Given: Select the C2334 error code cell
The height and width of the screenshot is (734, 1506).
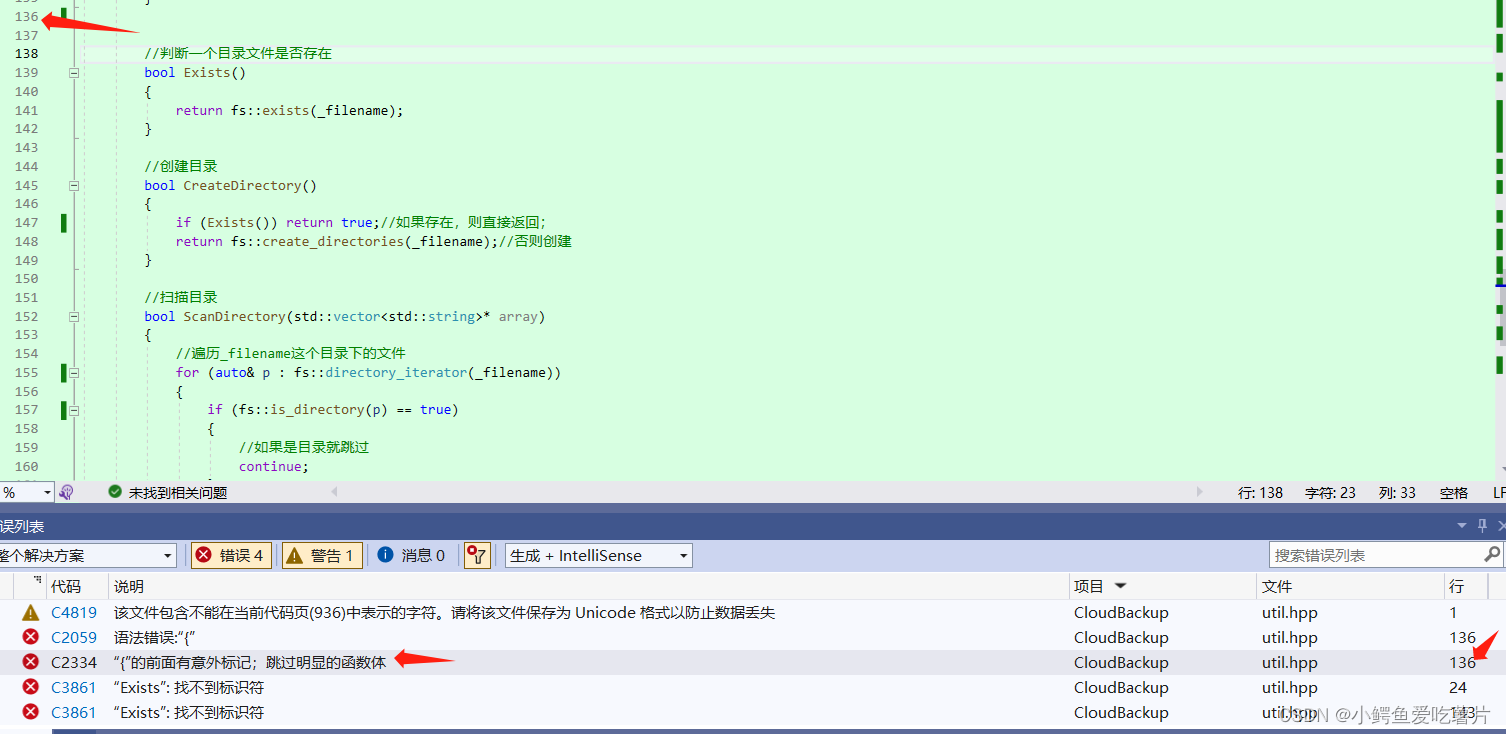Looking at the screenshot, I should (x=74, y=662).
